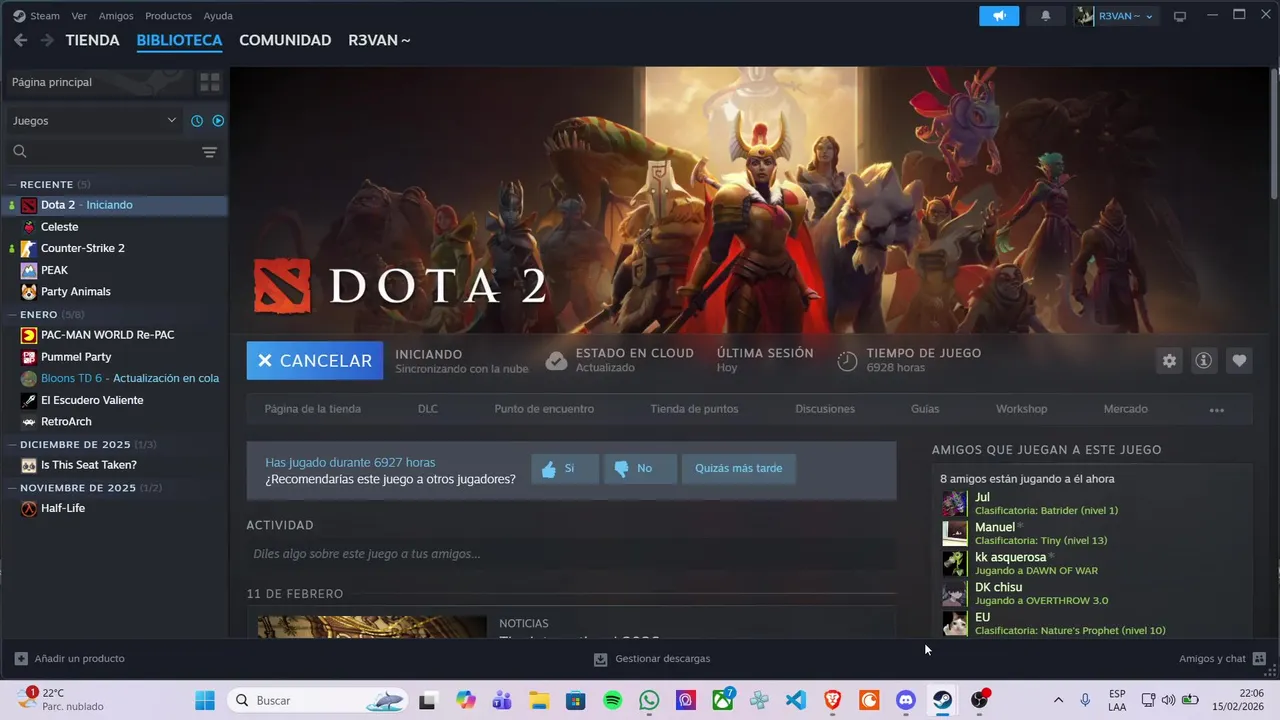The image size is (1280, 720).
Task: Expand the Juegos category dropdown
Action: (x=95, y=121)
